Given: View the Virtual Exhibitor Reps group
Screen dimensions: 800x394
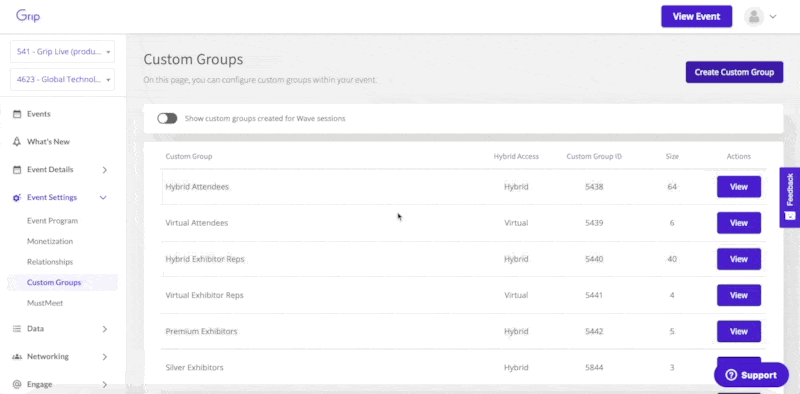Looking at the screenshot, I should coord(739,296).
